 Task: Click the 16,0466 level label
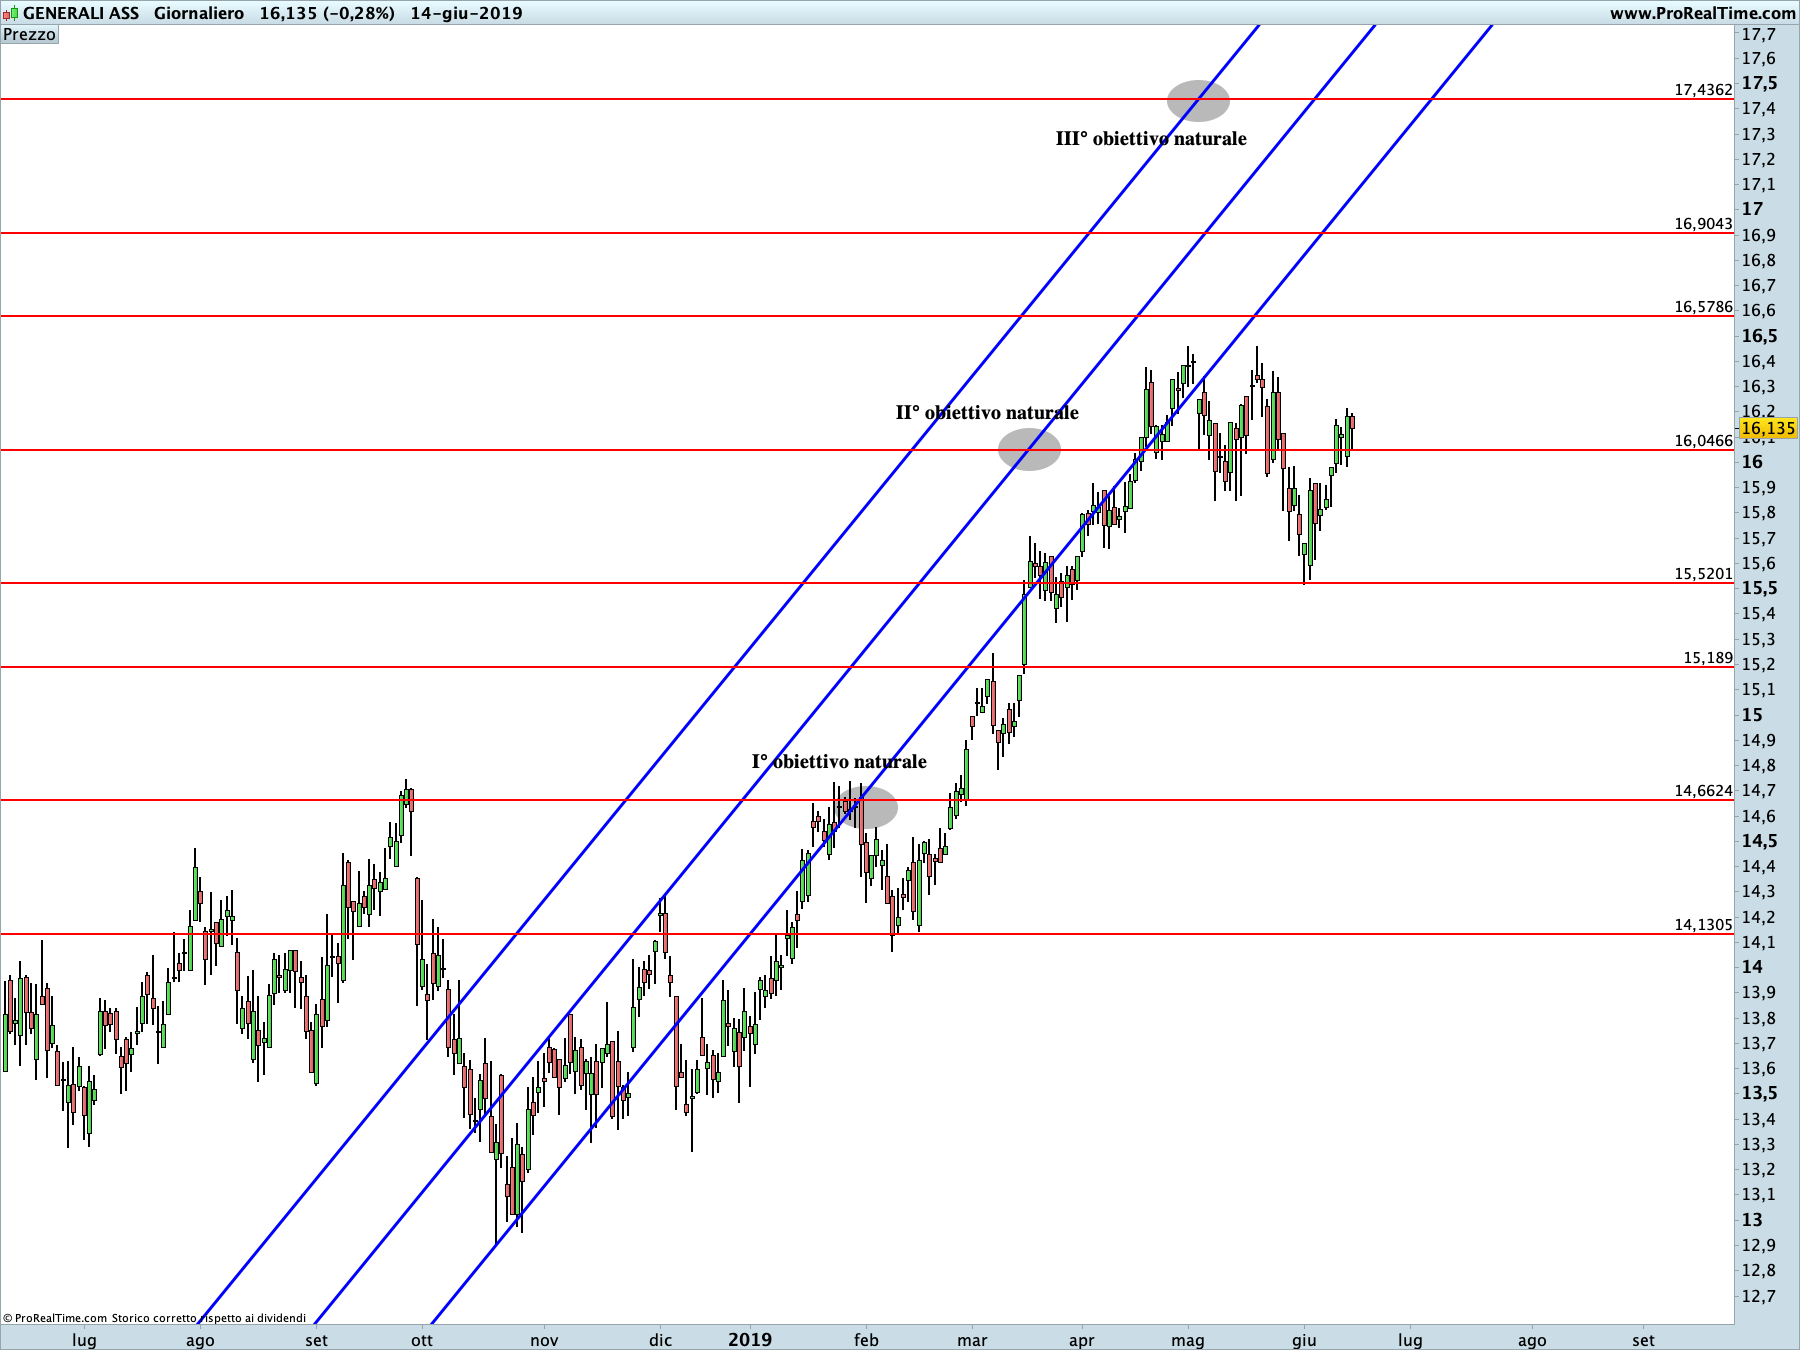1703,440
